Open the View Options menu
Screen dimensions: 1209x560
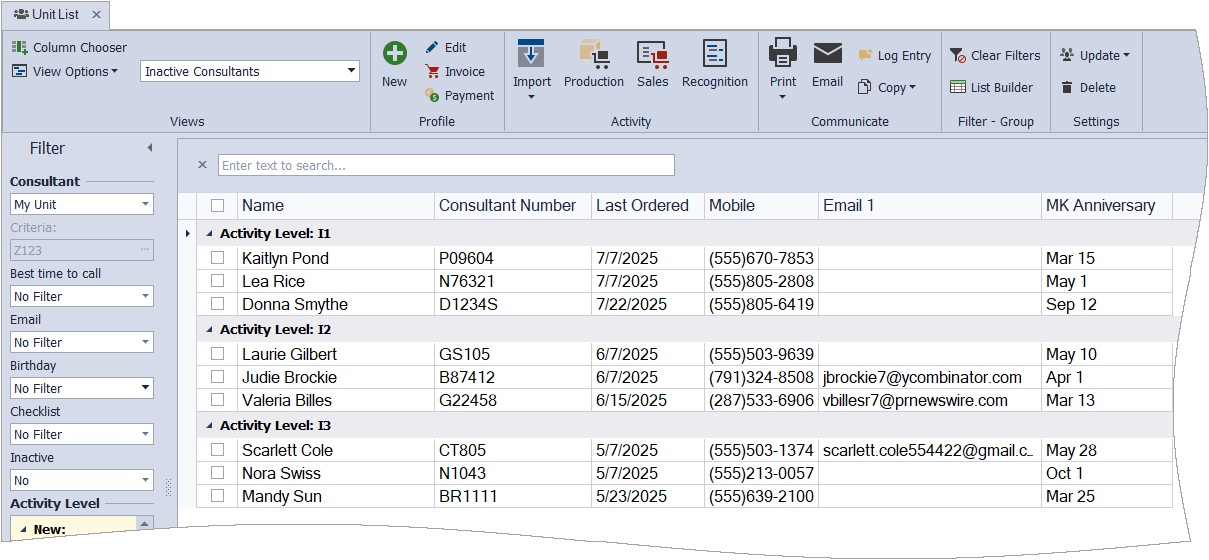(x=65, y=72)
